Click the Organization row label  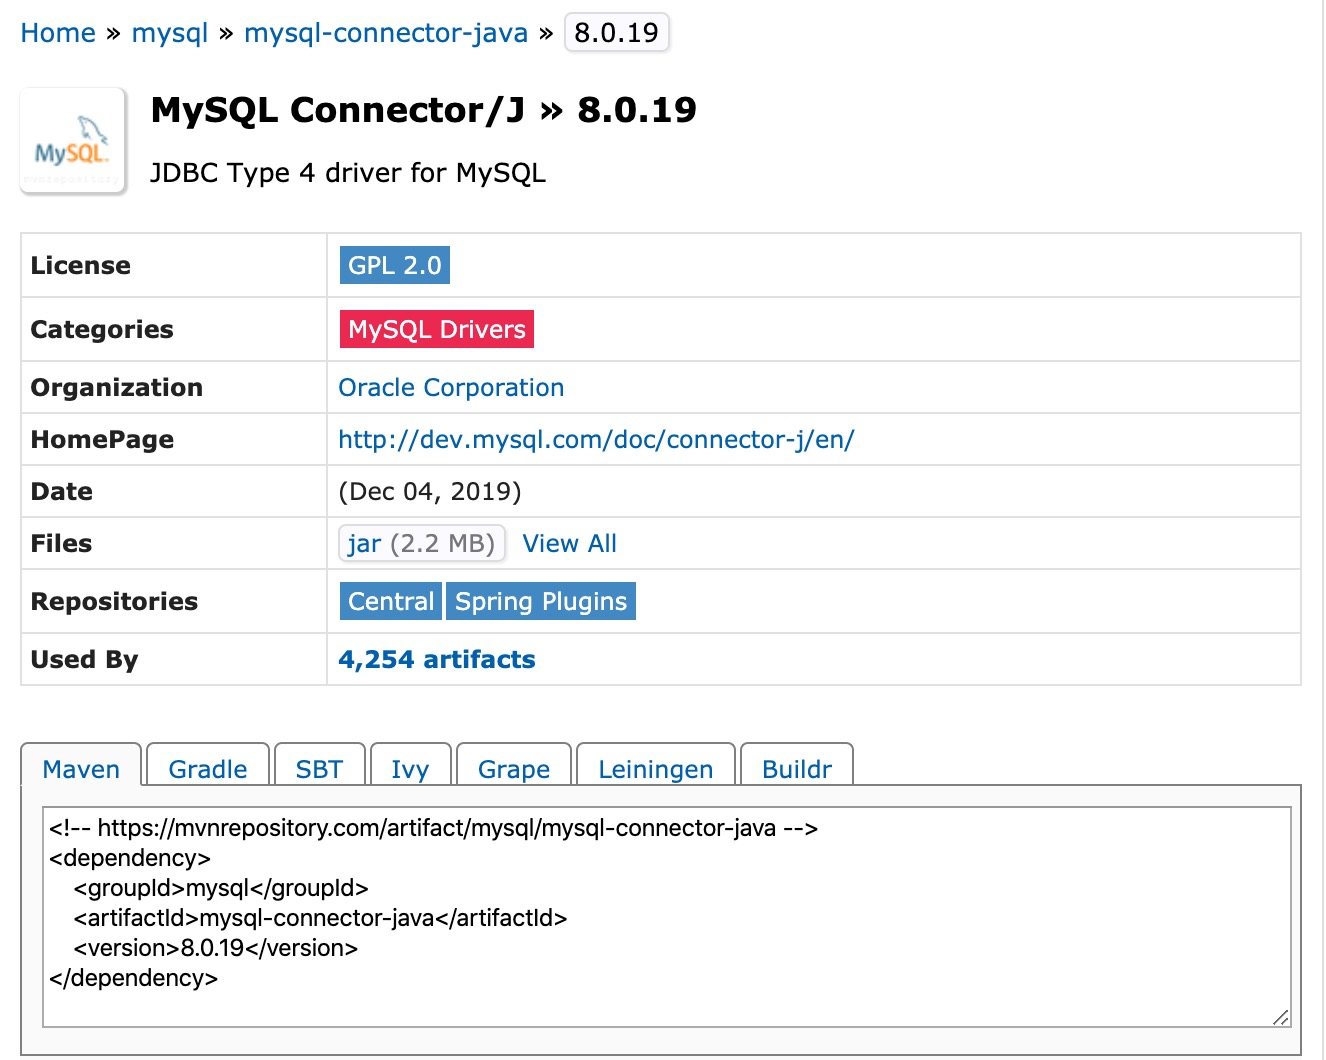tap(117, 388)
